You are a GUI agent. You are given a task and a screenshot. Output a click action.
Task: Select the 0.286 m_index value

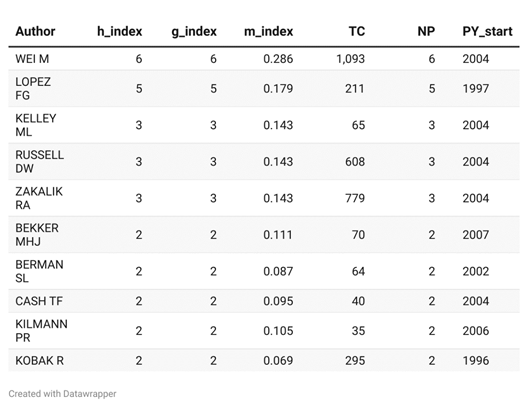[x=278, y=59]
